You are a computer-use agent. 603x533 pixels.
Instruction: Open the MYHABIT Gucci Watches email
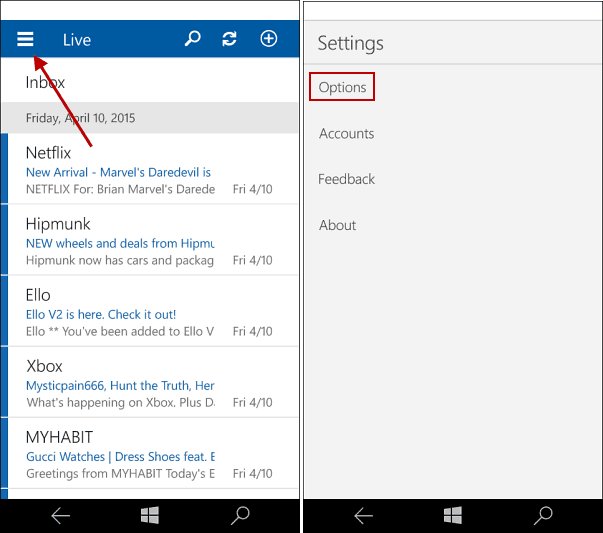pos(150,453)
